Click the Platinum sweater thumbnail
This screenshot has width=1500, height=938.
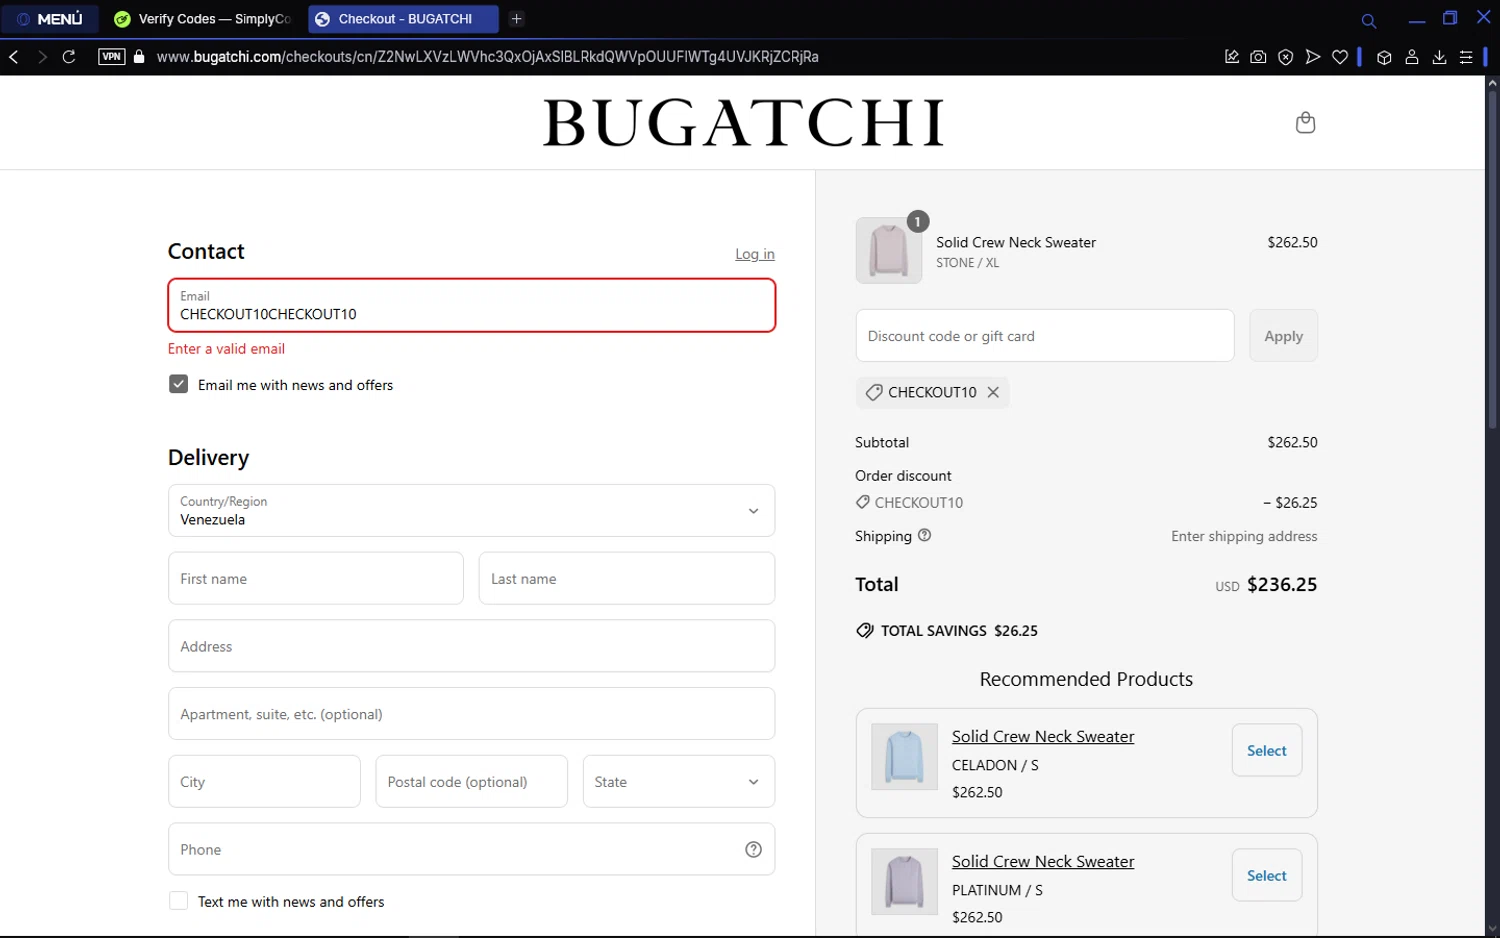click(x=904, y=882)
